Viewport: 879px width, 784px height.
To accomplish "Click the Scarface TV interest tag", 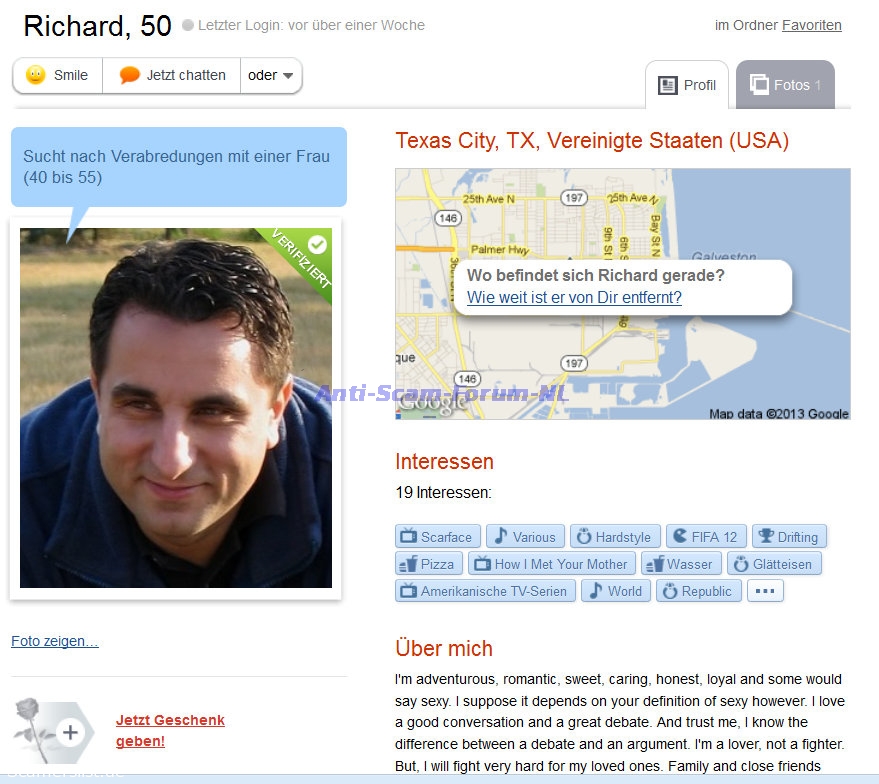I will (x=437, y=536).
